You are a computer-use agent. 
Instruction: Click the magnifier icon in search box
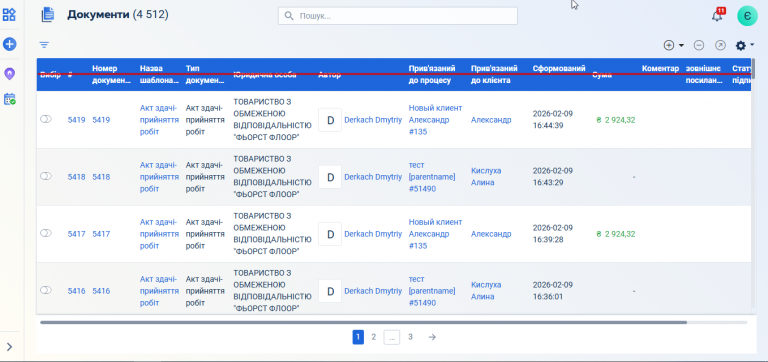click(x=289, y=16)
